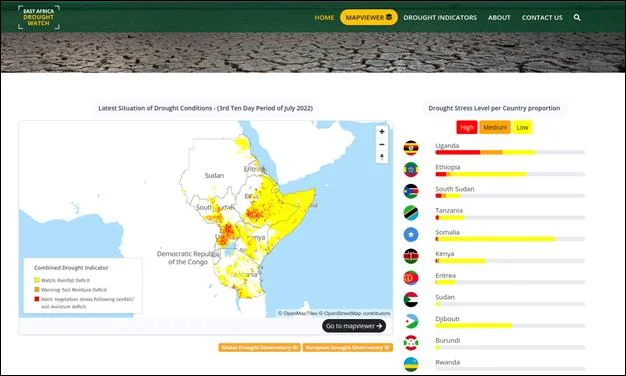Click the Rwanda flag icon

coord(411,364)
